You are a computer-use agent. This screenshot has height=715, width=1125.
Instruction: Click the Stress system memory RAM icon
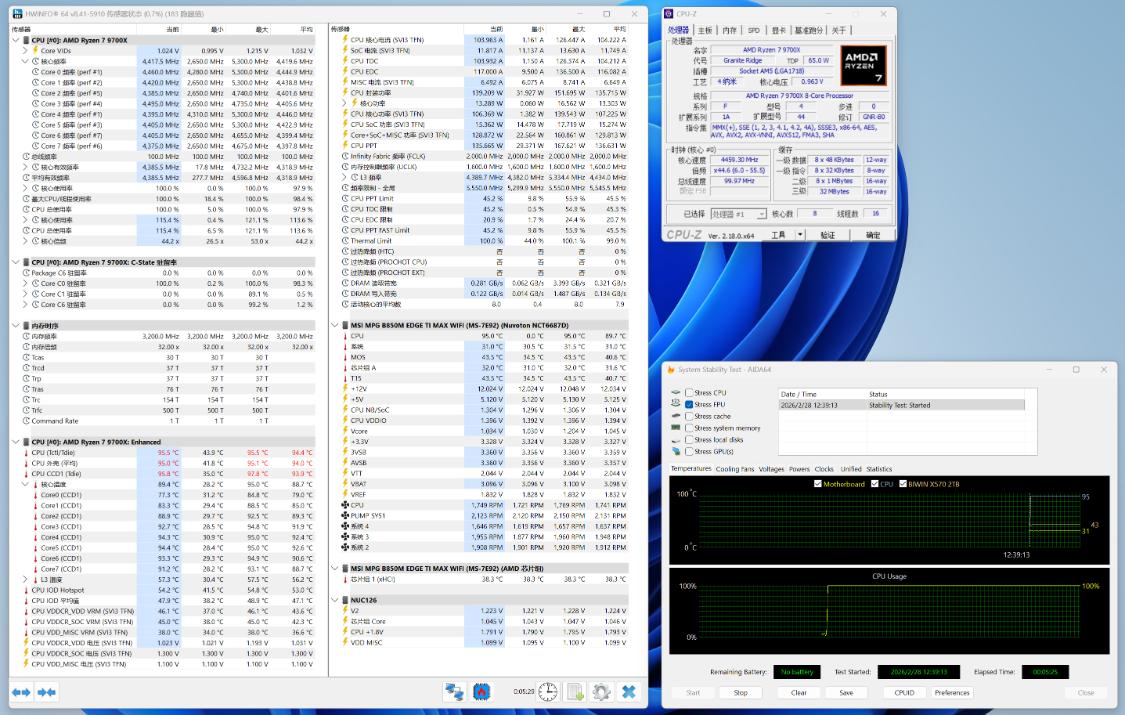click(675, 428)
